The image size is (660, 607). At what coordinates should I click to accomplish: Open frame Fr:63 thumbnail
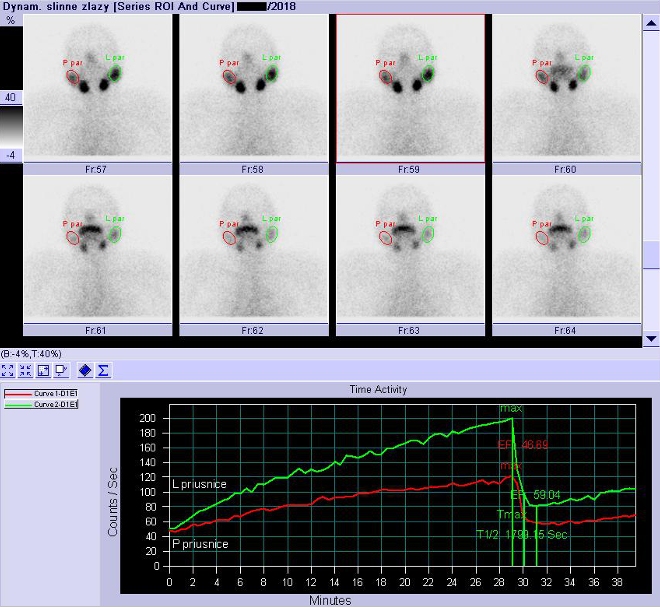410,249
